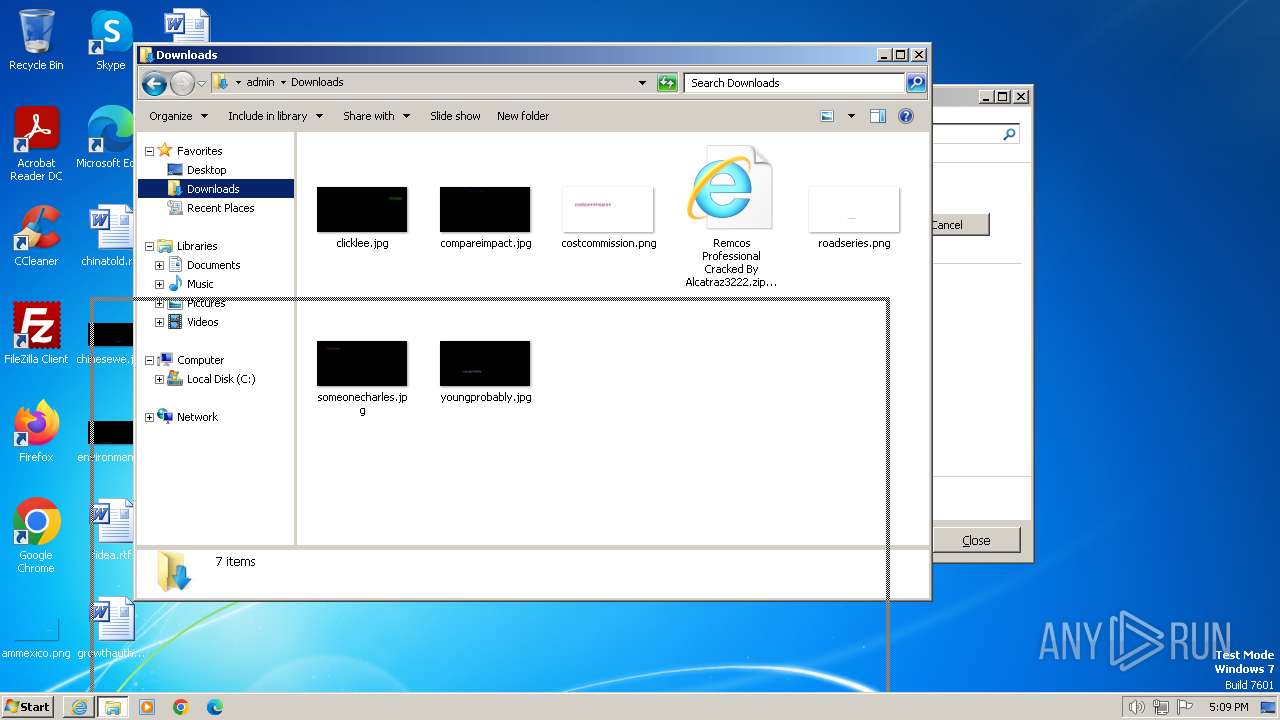Open Explorer Help question mark icon
1280x720 pixels.
(x=906, y=116)
